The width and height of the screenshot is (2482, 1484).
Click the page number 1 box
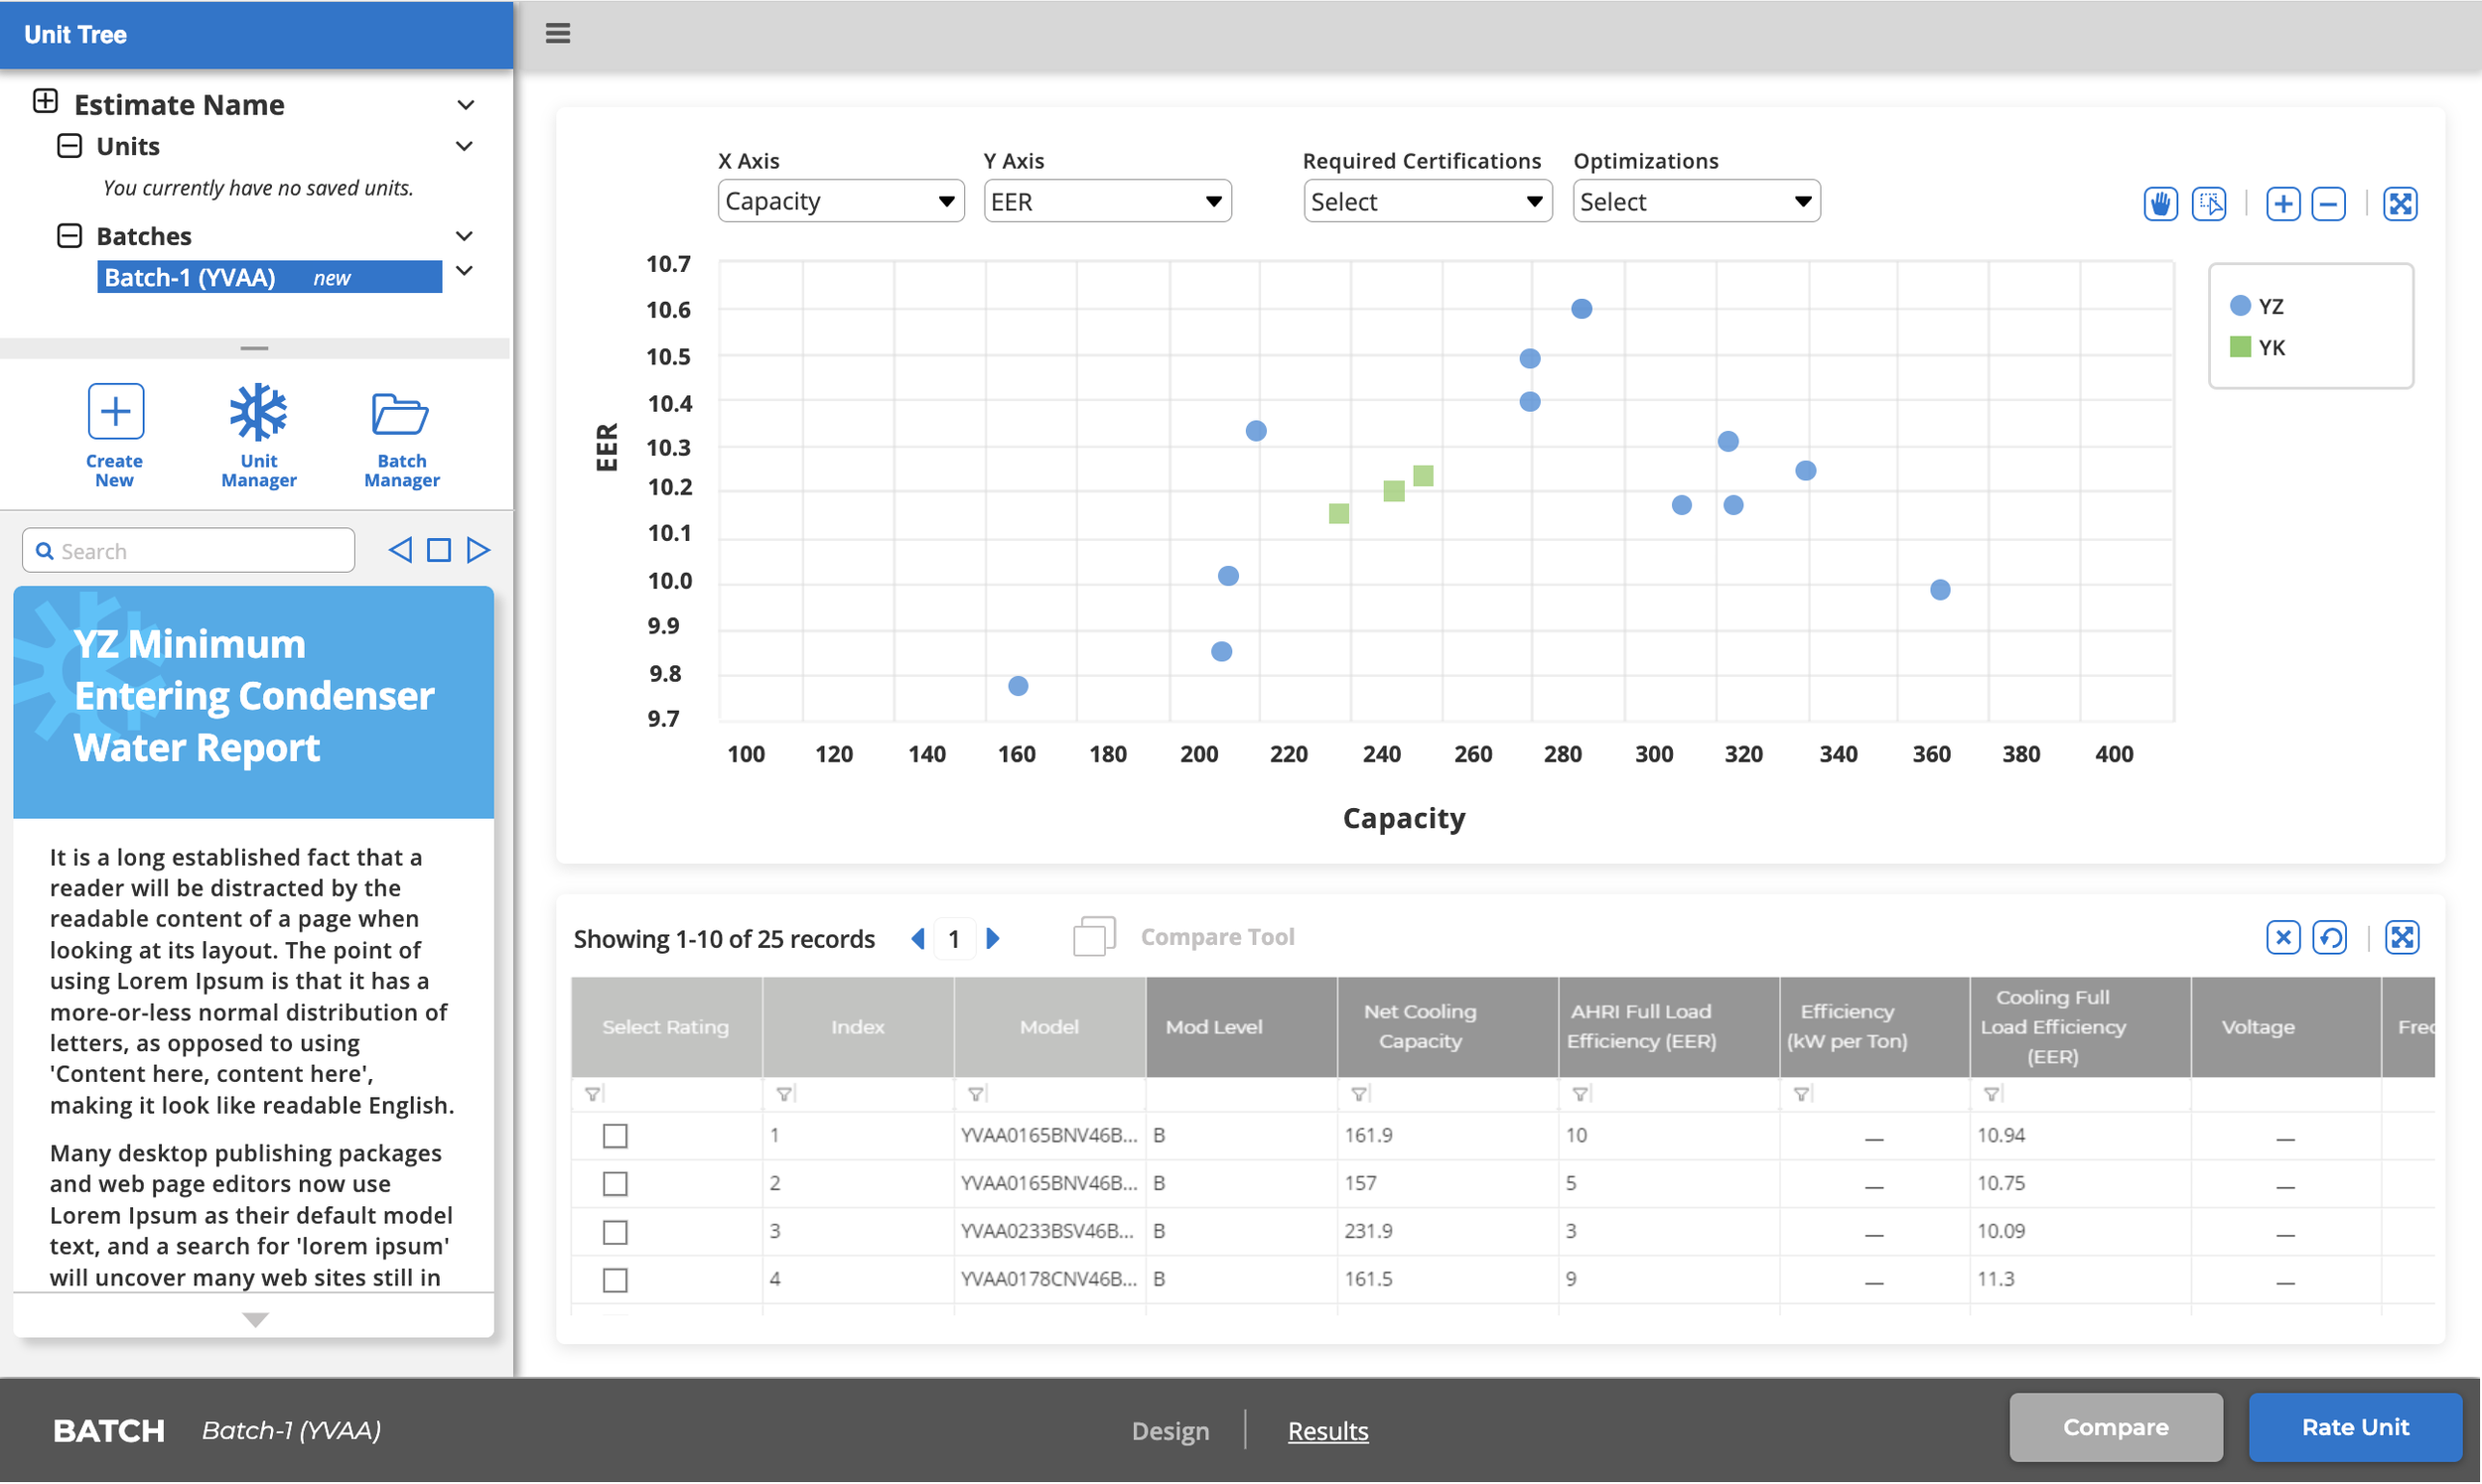pos(954,940)
